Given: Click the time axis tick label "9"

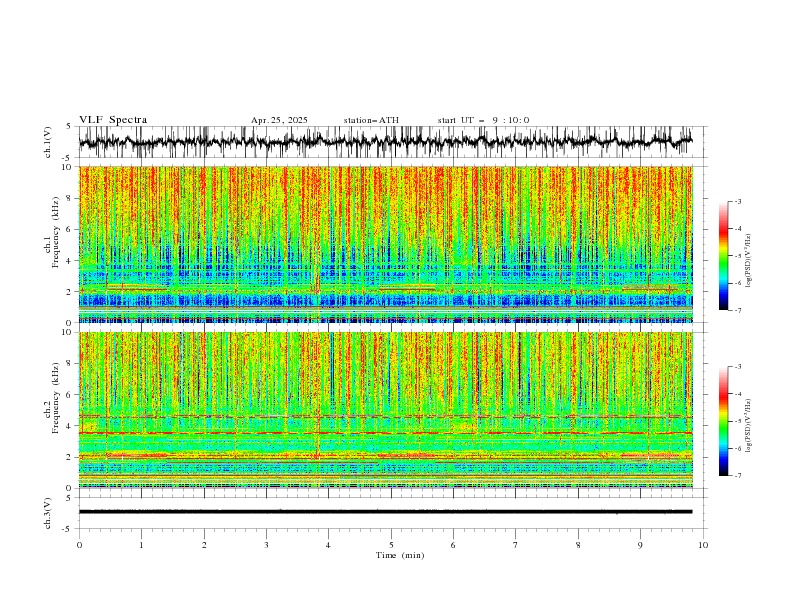Looking at the screenshot, I should [640, 545].
